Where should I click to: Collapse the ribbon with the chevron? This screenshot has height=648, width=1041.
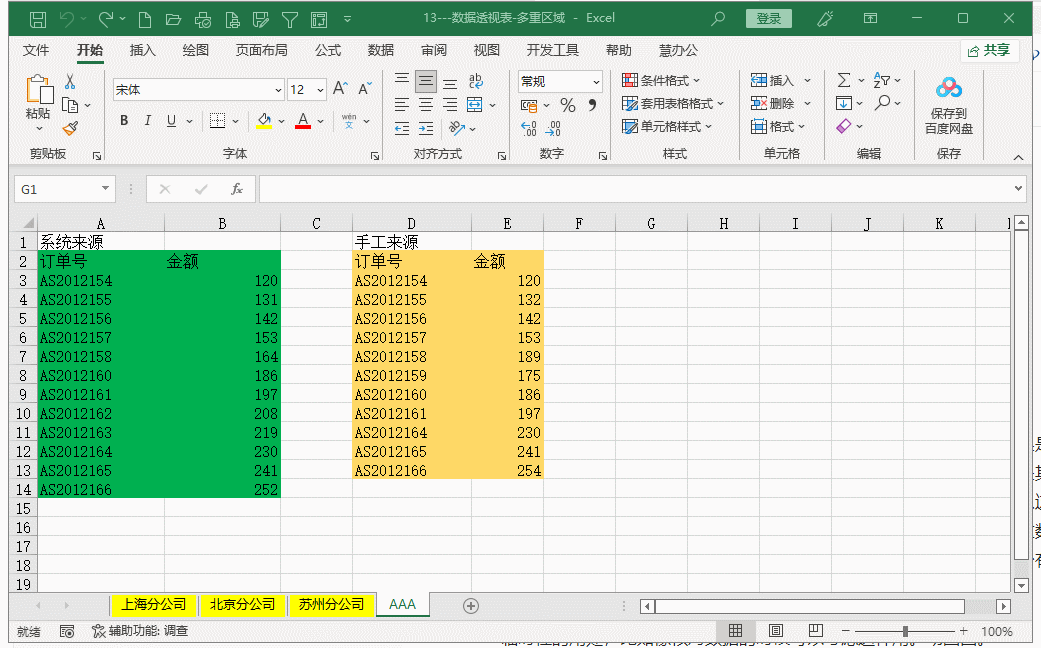[1018, 157]
